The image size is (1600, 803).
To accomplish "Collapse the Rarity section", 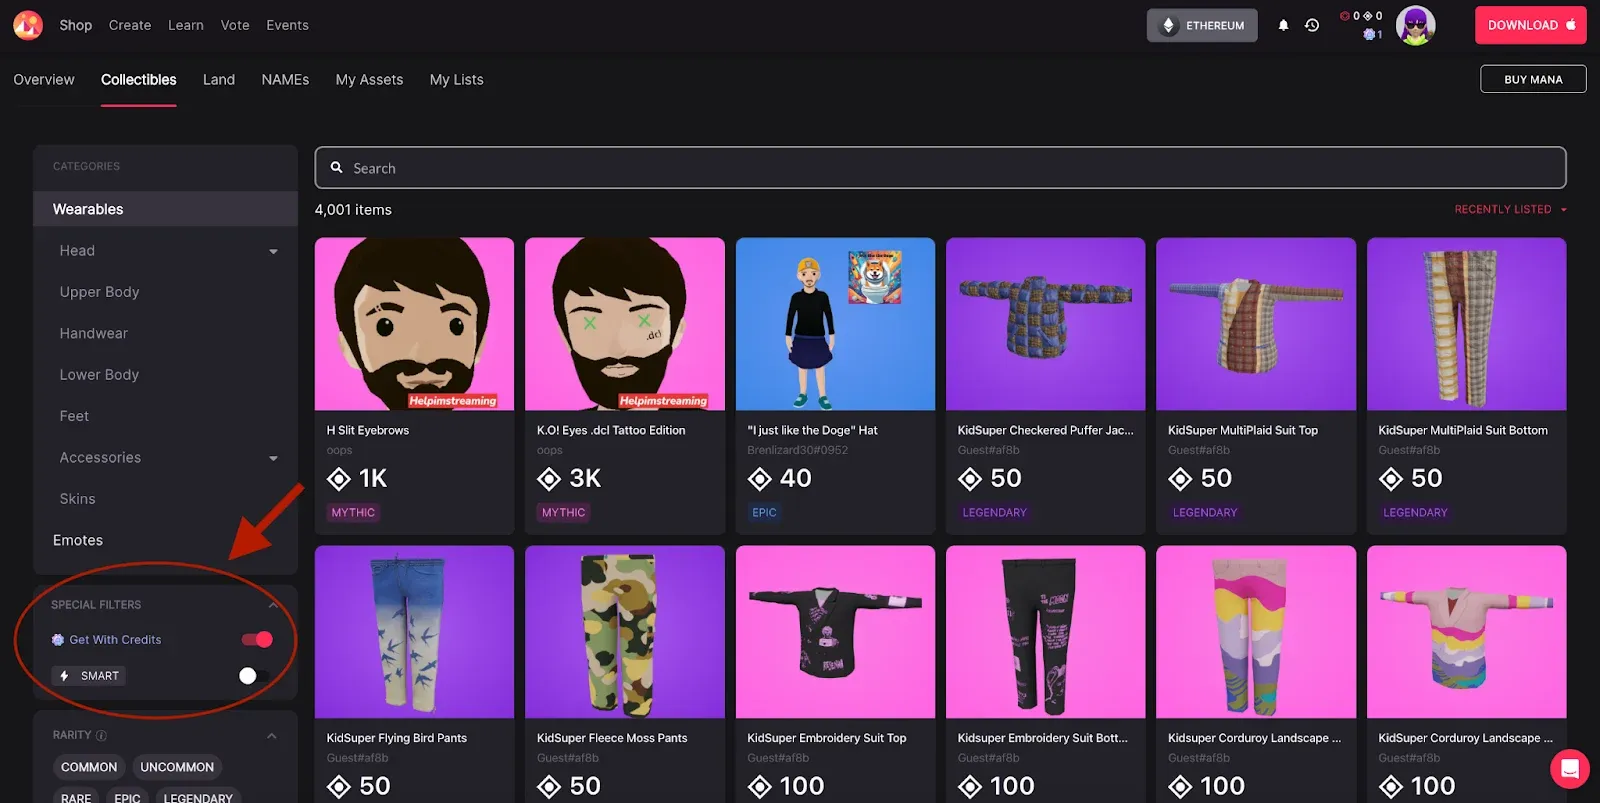I will (272, 736).
